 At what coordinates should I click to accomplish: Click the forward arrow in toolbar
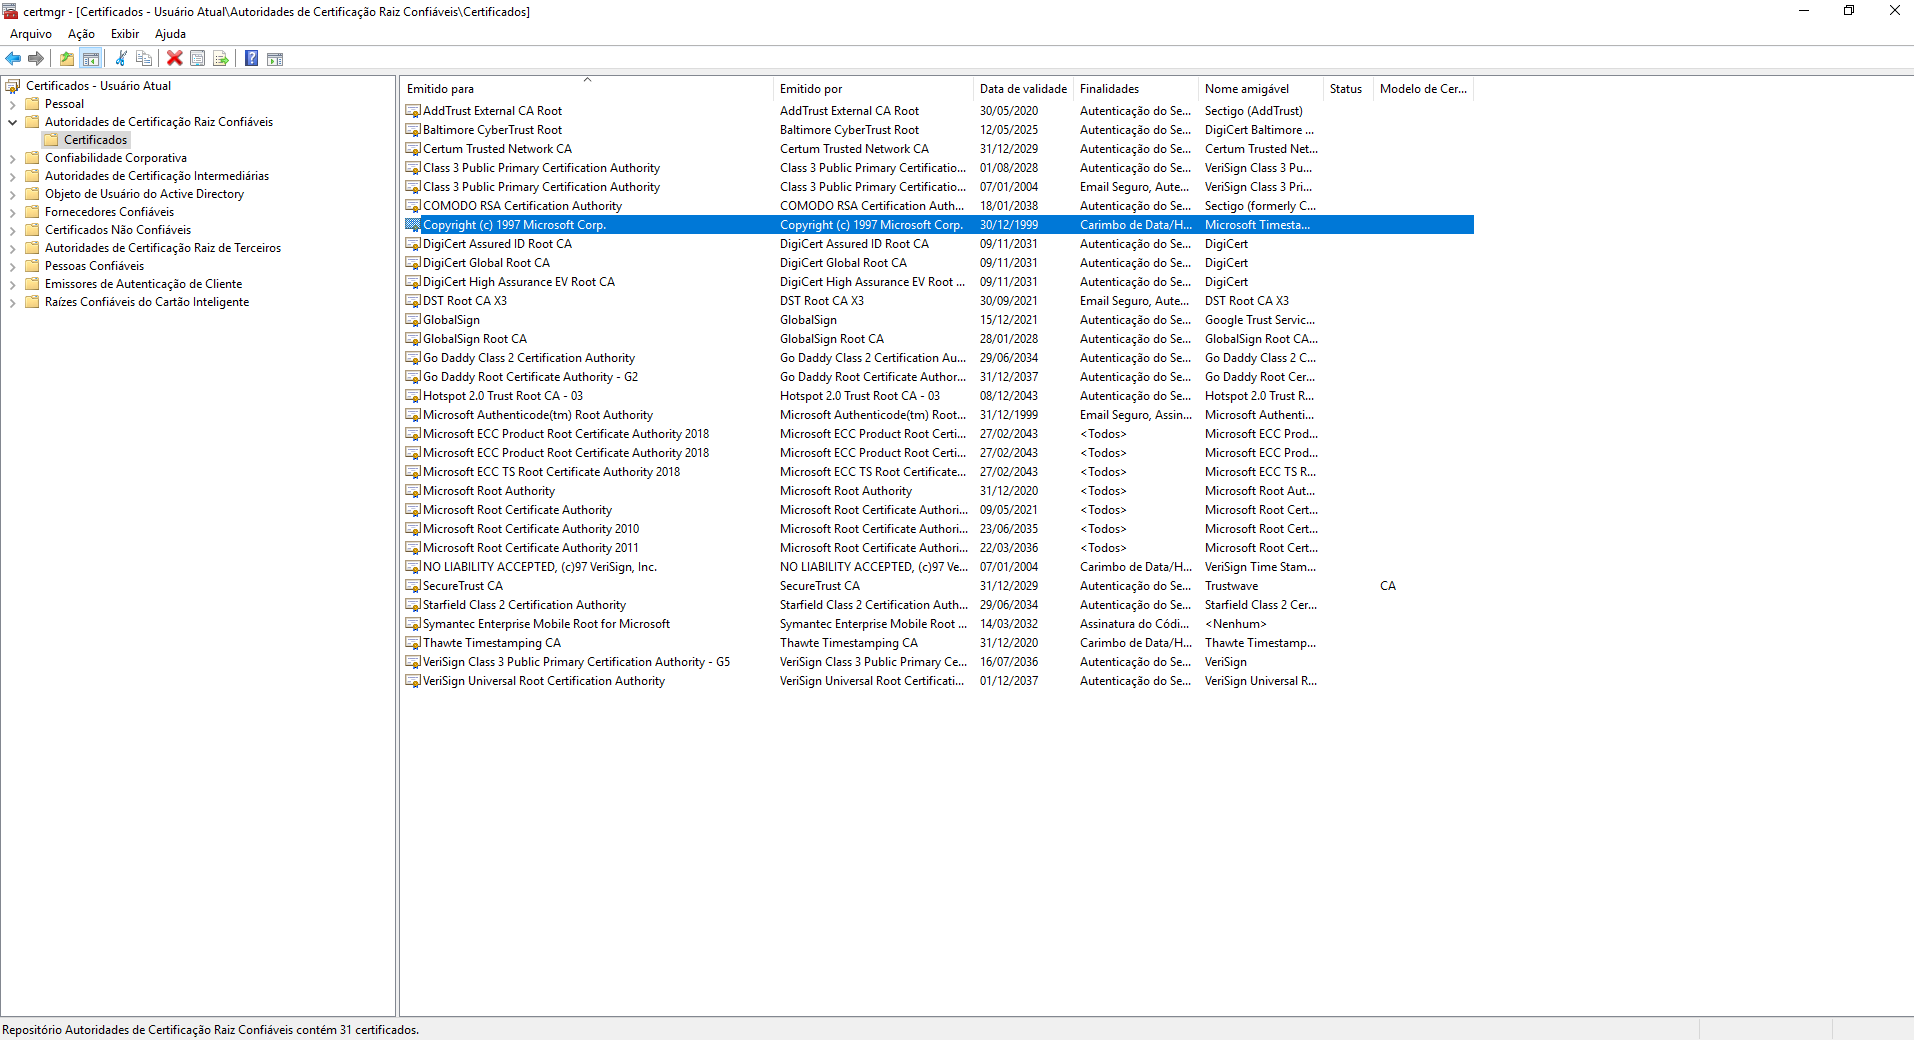[x=36, y=58]
